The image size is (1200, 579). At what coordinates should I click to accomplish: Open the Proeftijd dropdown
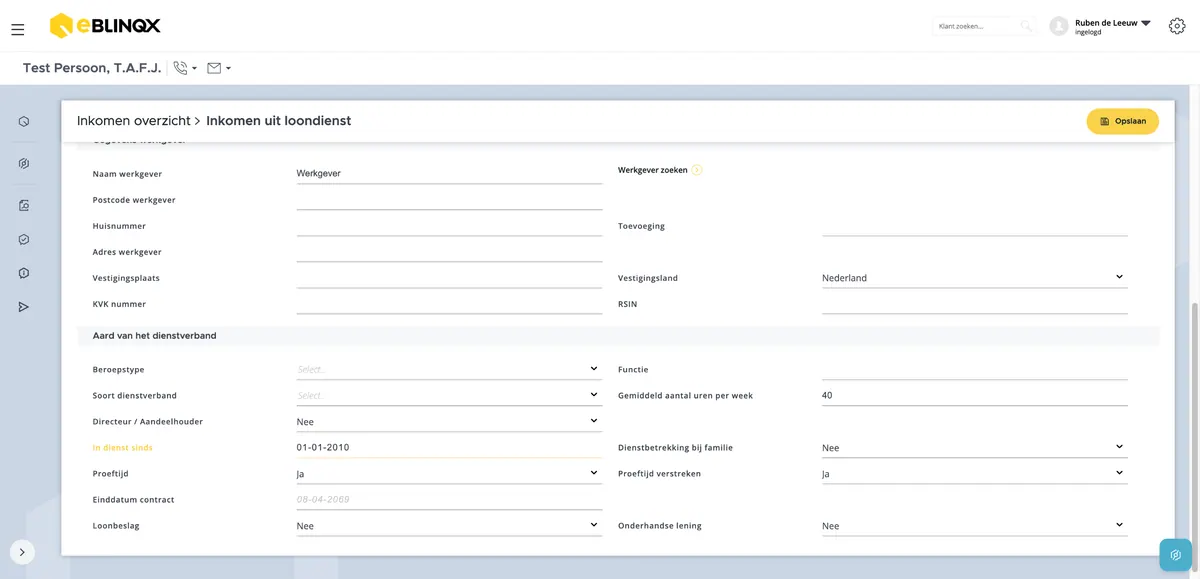tap(450, 473)
